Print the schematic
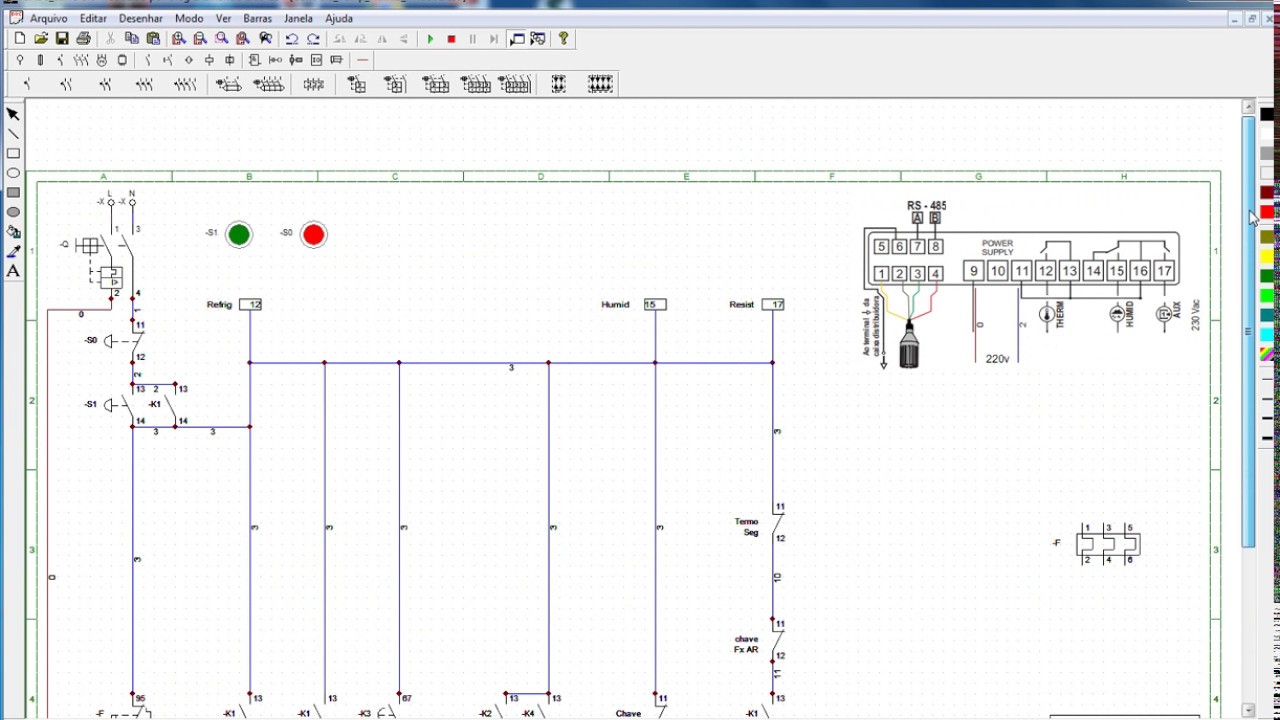 point(83,39)
